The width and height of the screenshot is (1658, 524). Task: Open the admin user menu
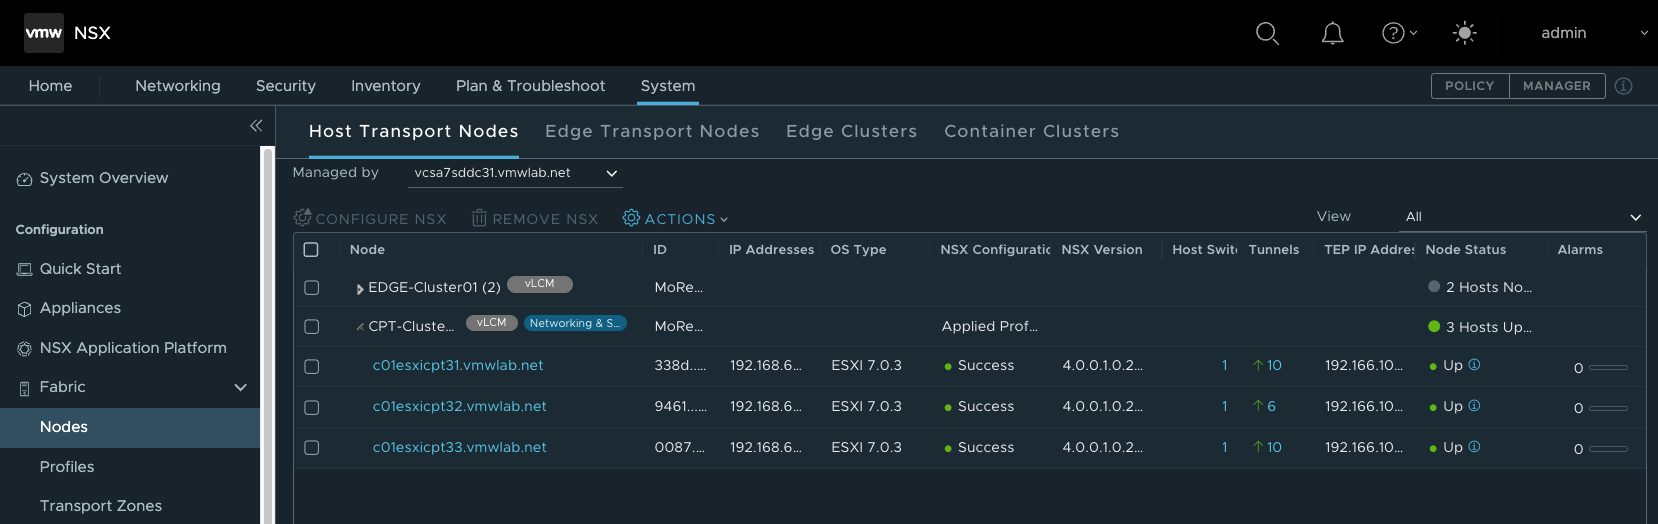click(1594, 33)
